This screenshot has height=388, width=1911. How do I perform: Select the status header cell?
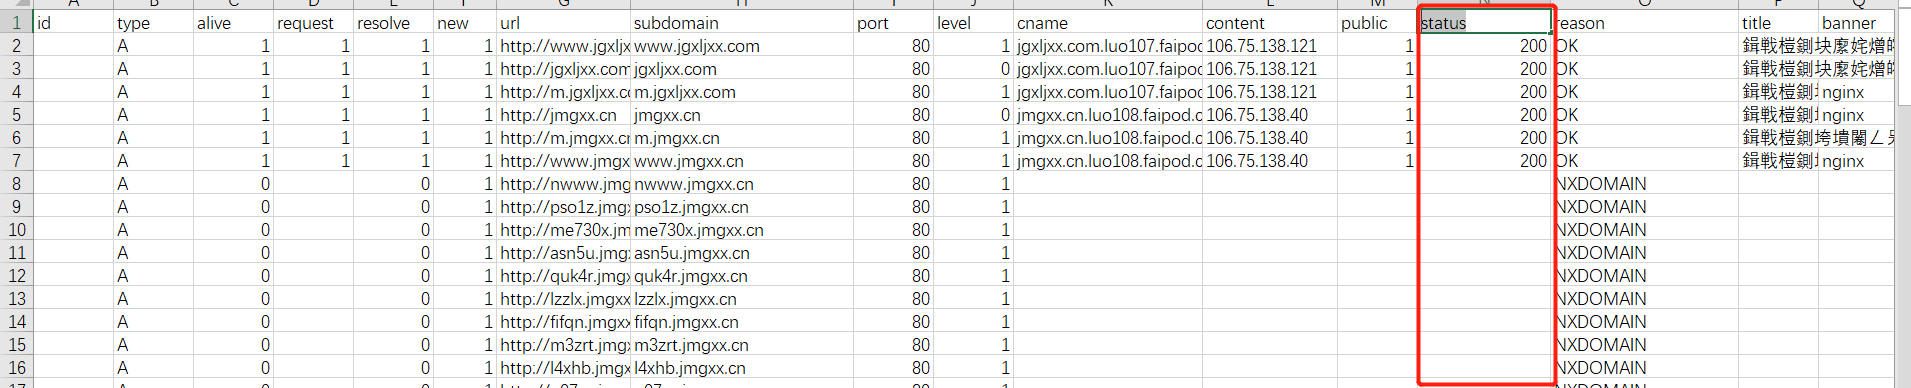pos(1485,23)
